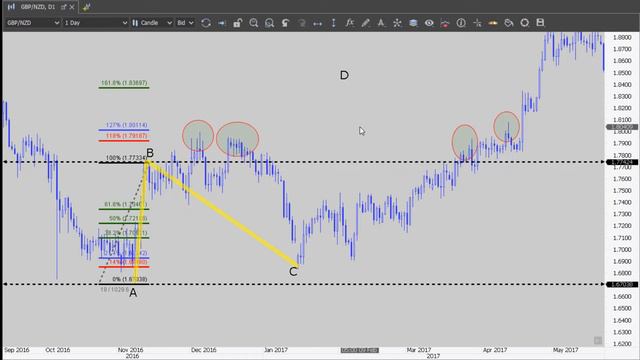The image size is (640, 360).
Task: Click the Mar 2017 time axis label
Action: point(419,350)
